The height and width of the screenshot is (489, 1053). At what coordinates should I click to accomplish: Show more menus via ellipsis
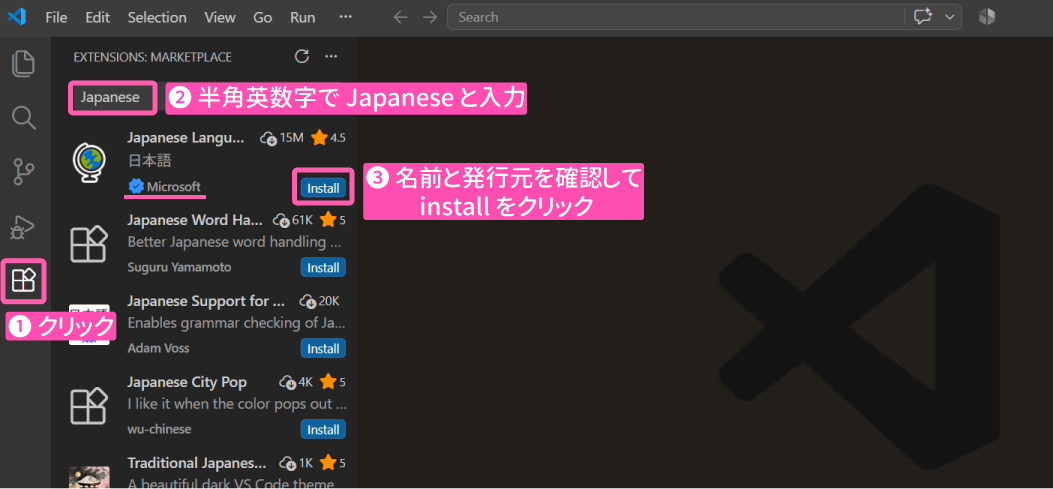pyautogui.click(x=346, y=17)
